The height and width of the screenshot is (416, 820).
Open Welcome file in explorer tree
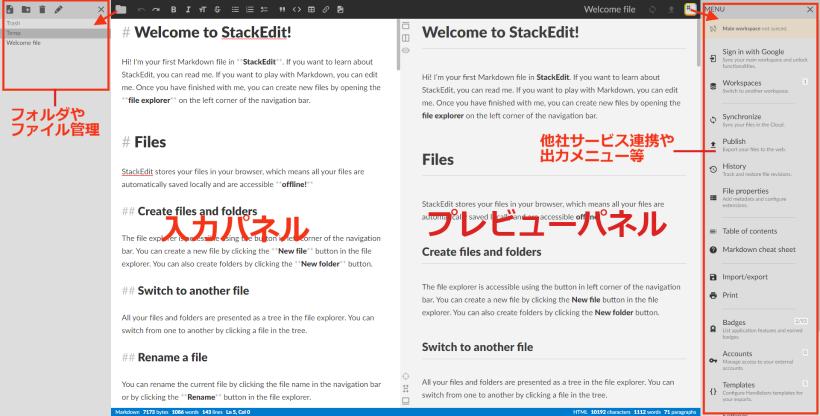coord(56,43)
